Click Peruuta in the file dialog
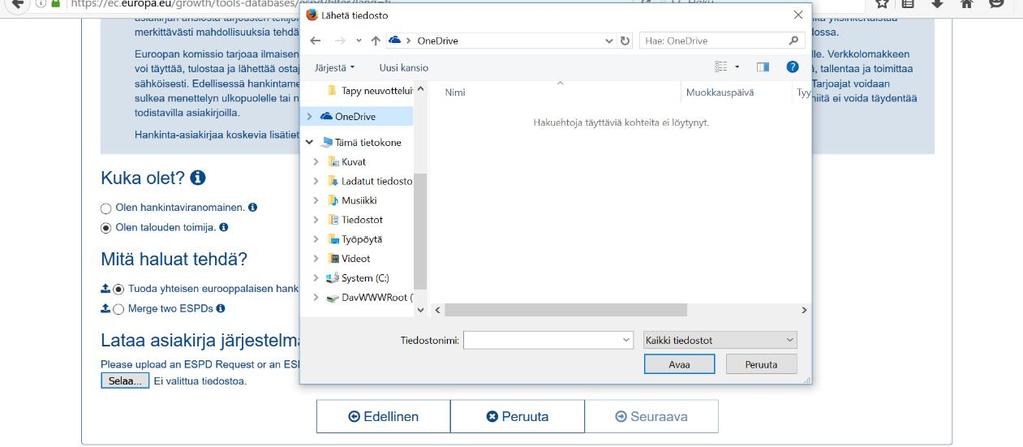The height and width of the screenshot is (447, 1023). (x=761, y=364)
